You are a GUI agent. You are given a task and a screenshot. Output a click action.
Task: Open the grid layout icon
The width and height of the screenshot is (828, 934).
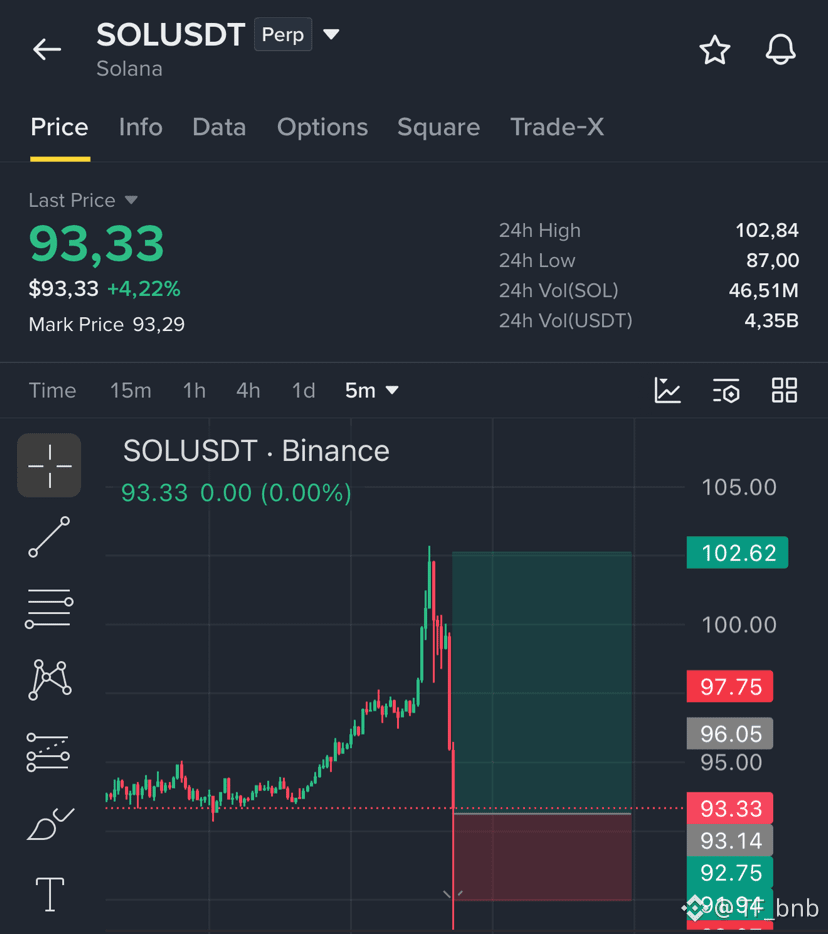click(x=784, y=391)
